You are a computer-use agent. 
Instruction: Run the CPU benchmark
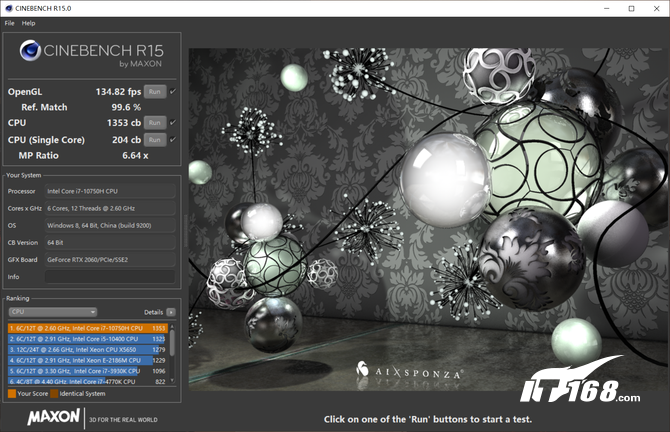(x=154, y=123)
